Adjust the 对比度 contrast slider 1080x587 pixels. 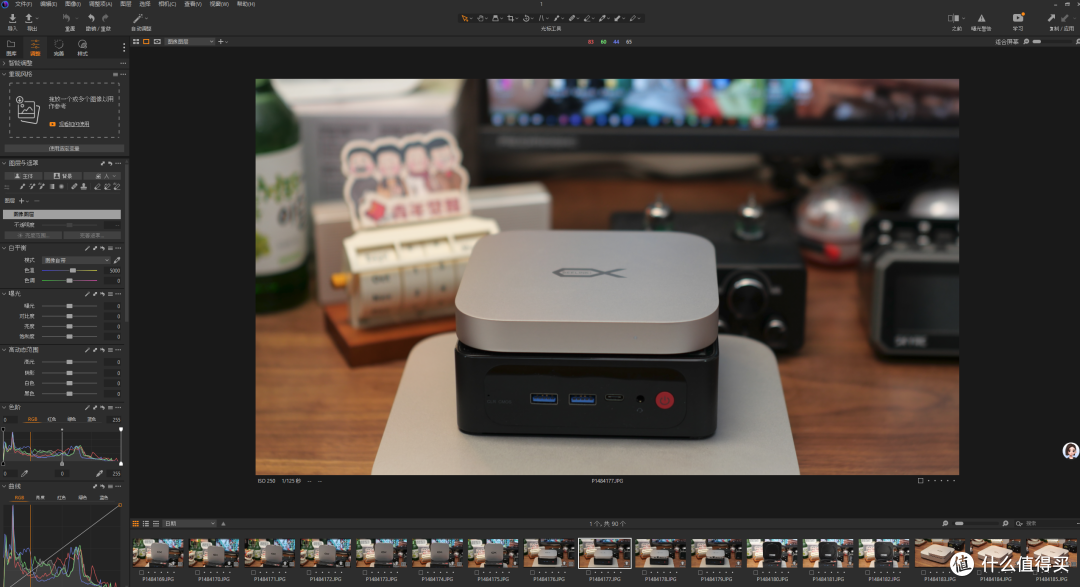(x=70, y=316)
